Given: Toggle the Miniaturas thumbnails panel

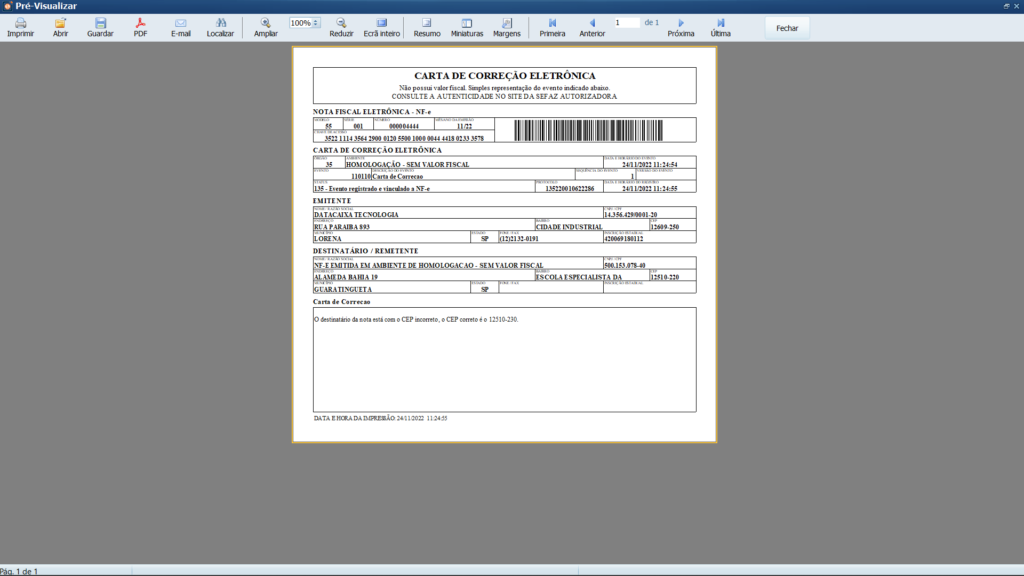Looking at the screenshot, I should coord(467,27).
